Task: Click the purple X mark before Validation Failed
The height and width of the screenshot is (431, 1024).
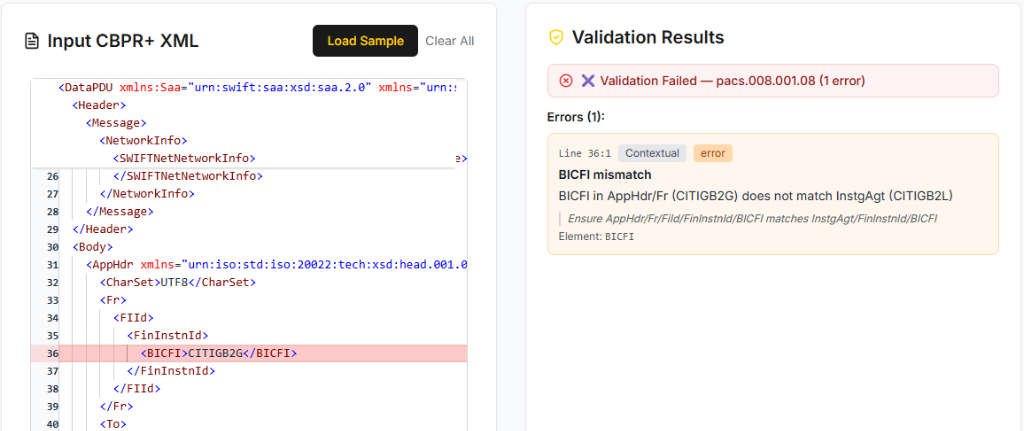Action: 588,80
